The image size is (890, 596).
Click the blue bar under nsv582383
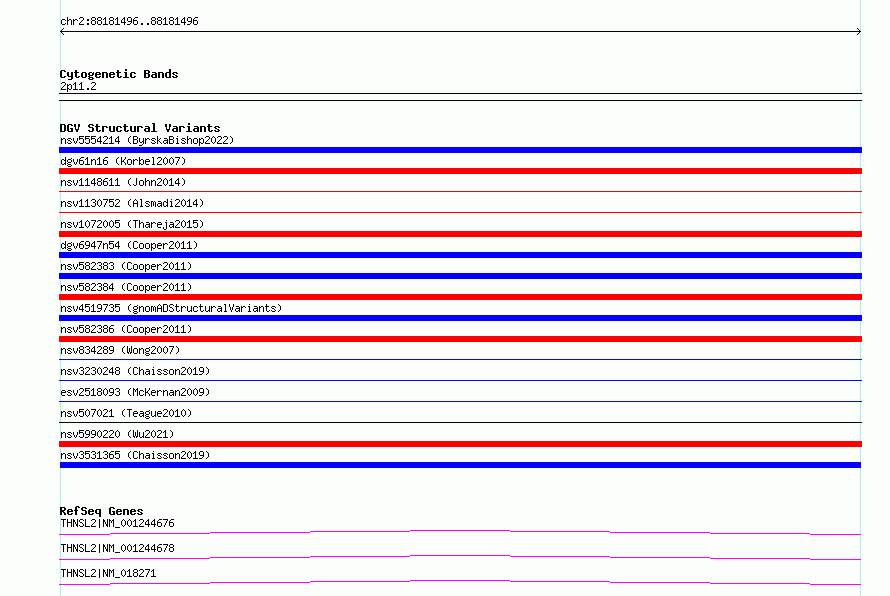(460, 276)
